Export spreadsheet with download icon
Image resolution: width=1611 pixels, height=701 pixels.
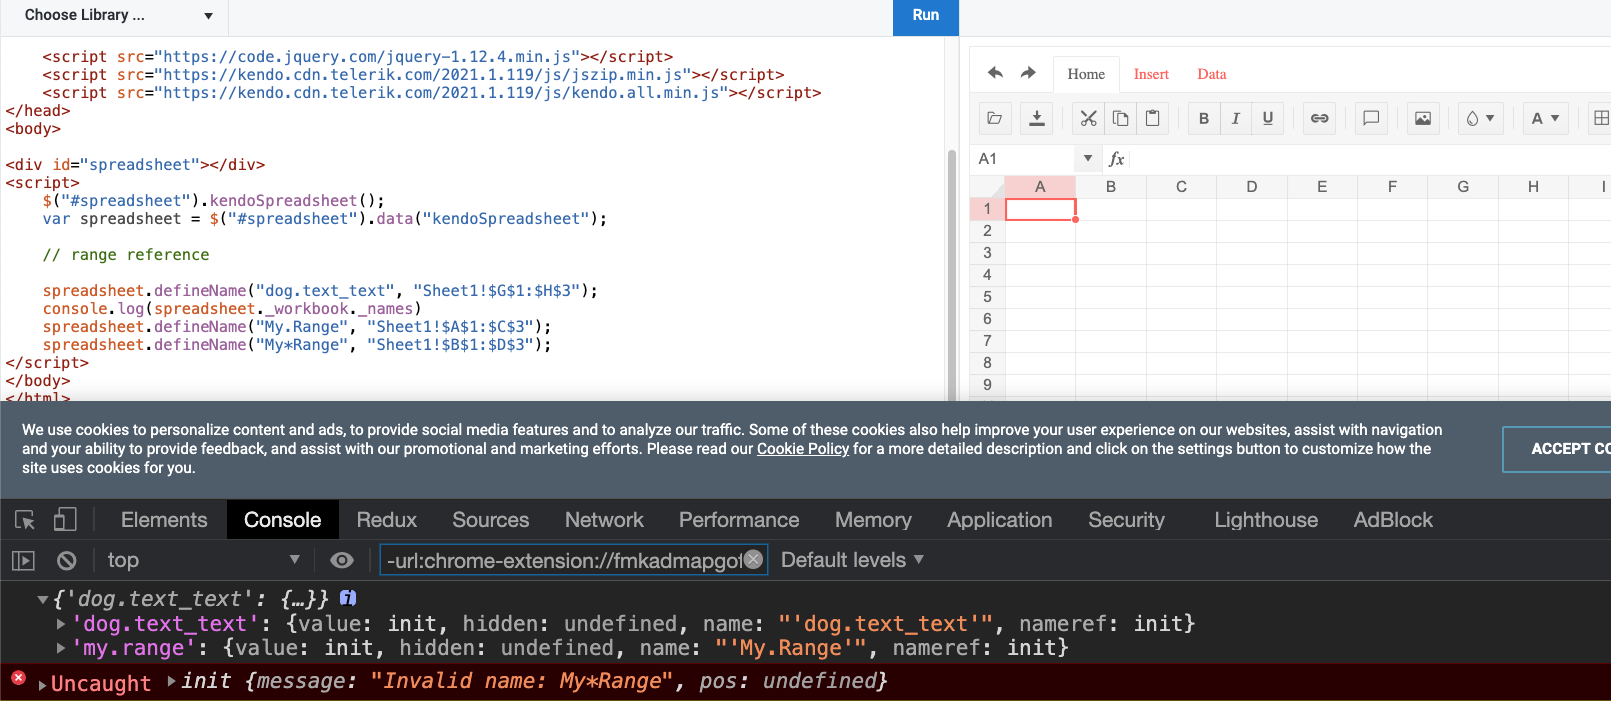[1037, 118]
